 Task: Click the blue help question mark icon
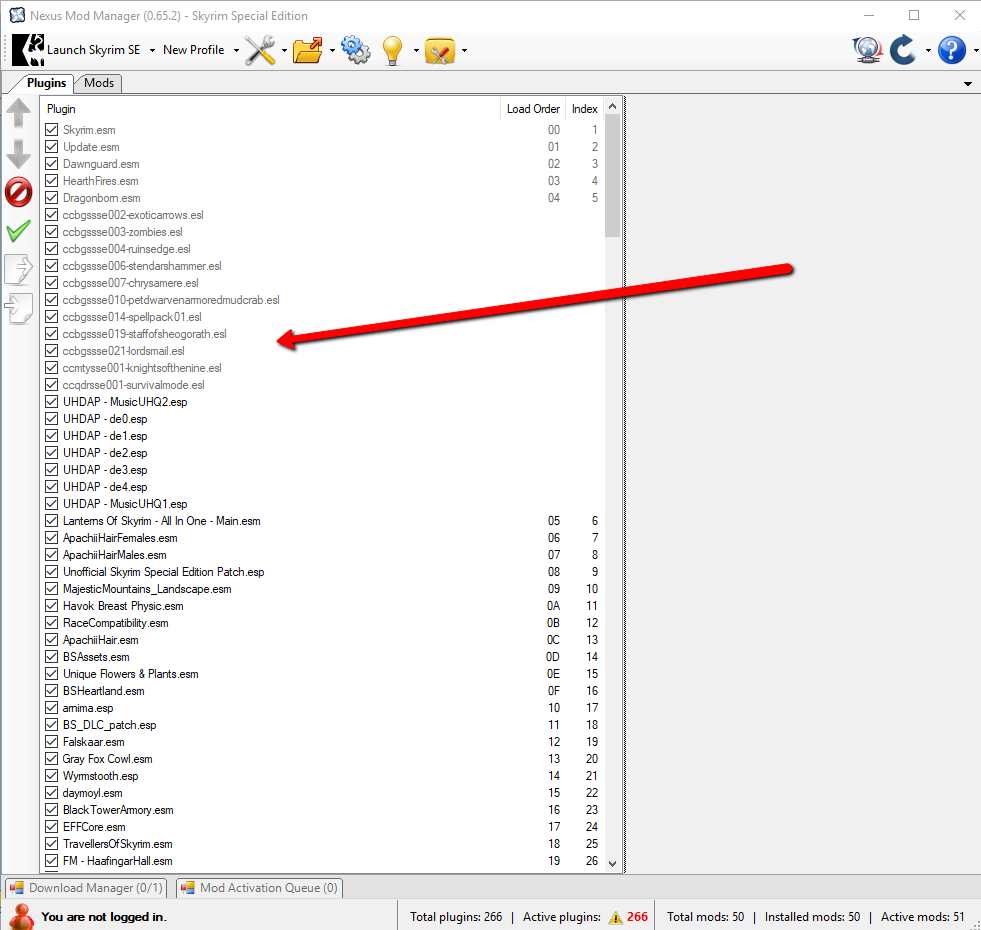(952, 50)
